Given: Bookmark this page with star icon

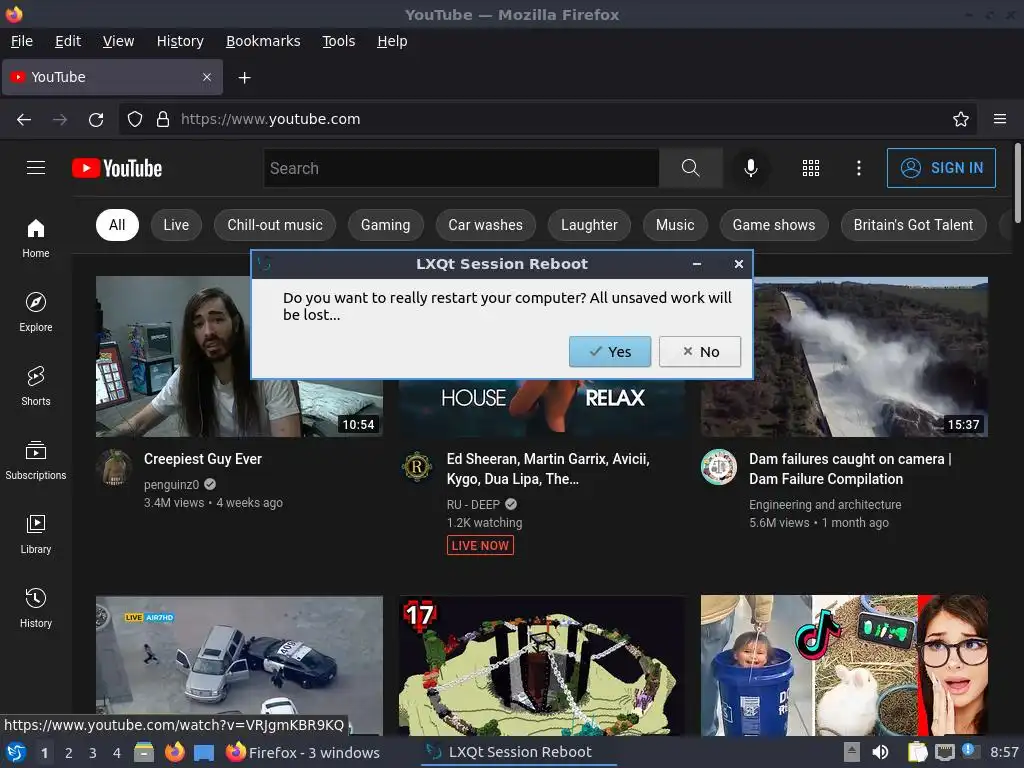Looking at the screenshot, I should [x=960, y=119].
